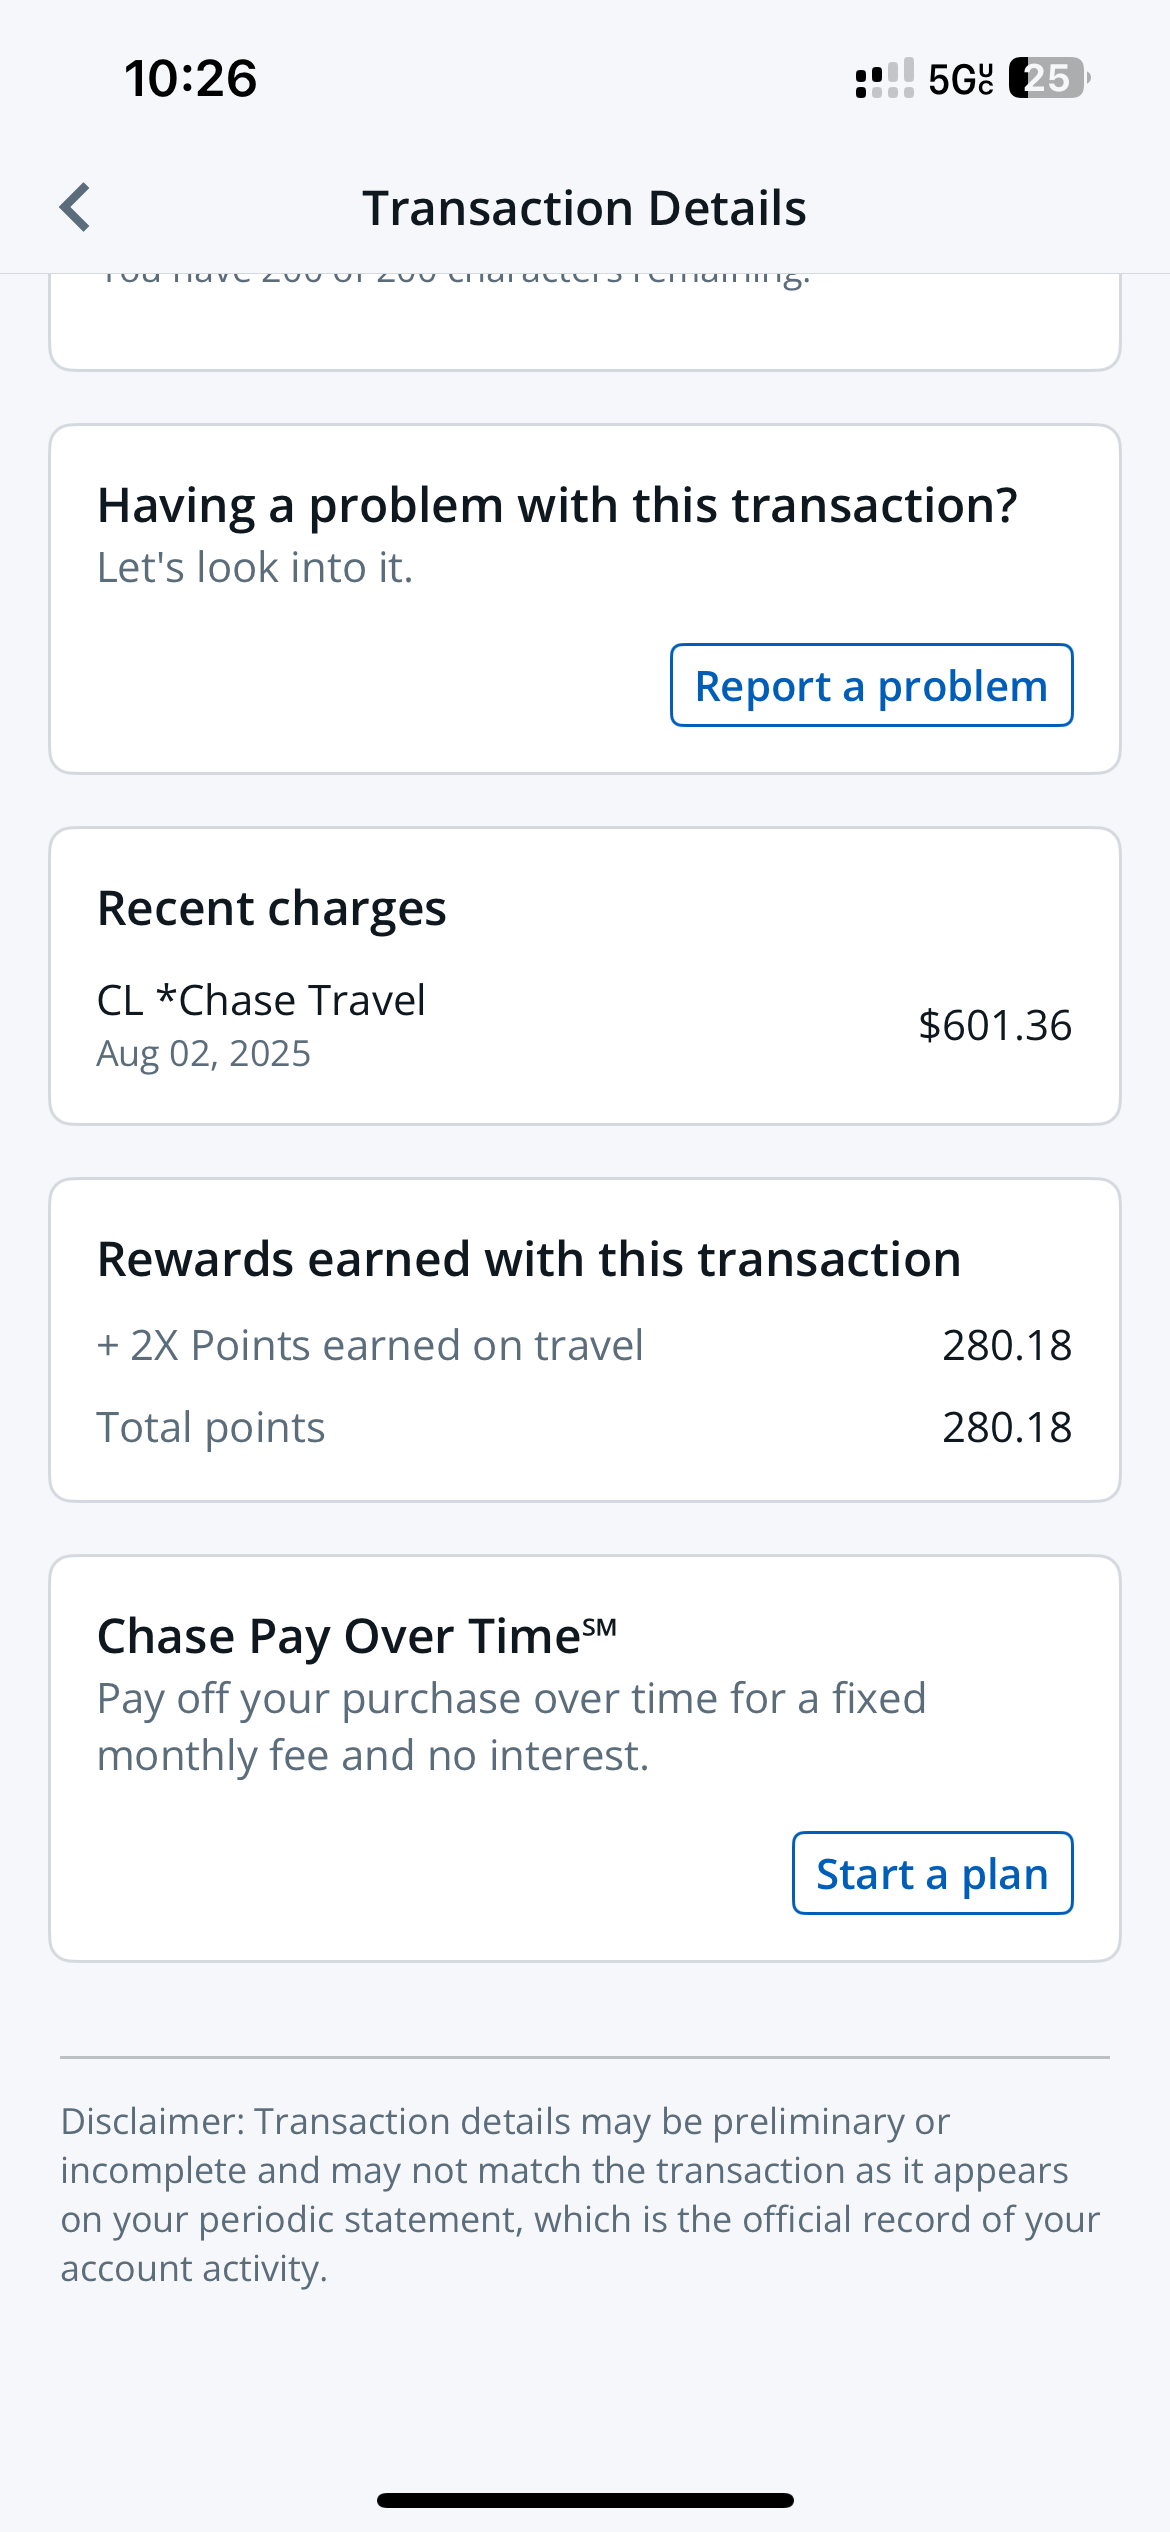Image resolution: width=1170 pixels, height=2532 pixels.
Task: Tap the 5G network indicator
Action: (x=960, y=79)
